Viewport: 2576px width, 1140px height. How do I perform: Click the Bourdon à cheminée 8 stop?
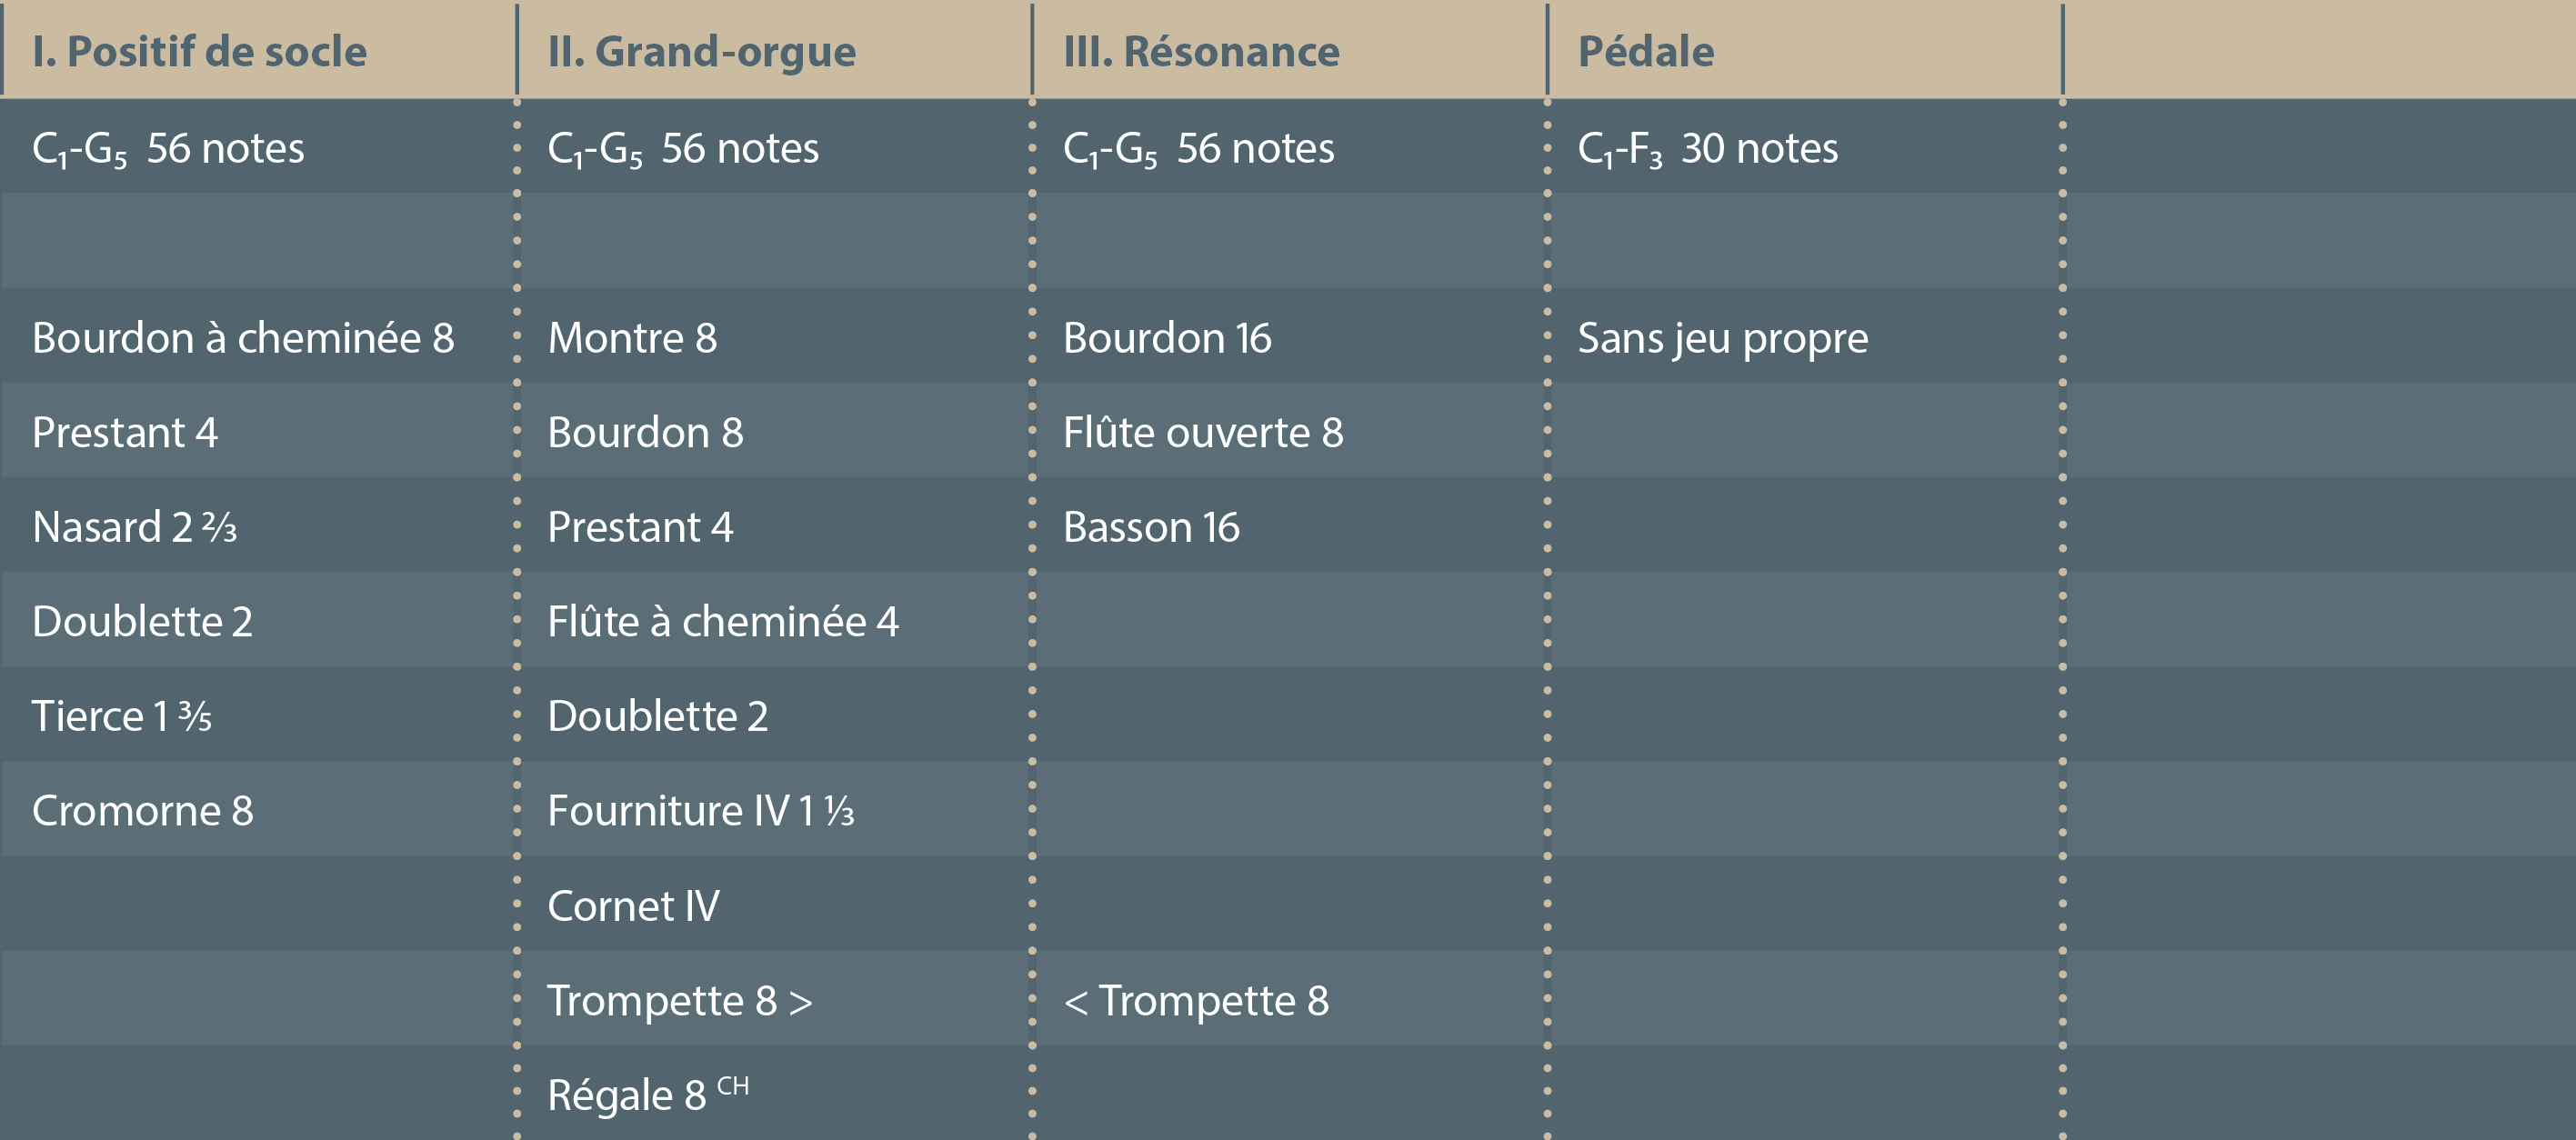pyautogui.click(x=243, y=338)
